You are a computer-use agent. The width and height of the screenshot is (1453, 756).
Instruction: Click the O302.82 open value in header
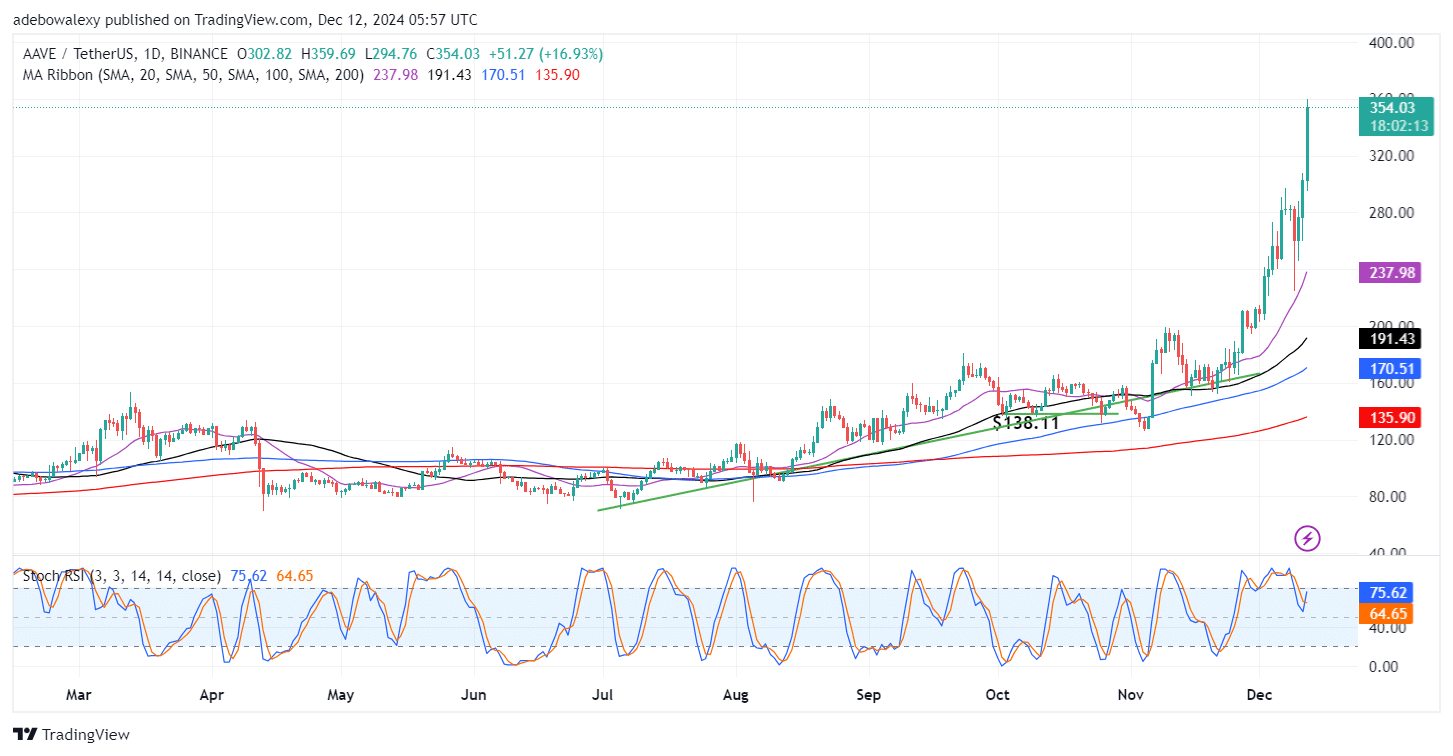coord(264,54)
